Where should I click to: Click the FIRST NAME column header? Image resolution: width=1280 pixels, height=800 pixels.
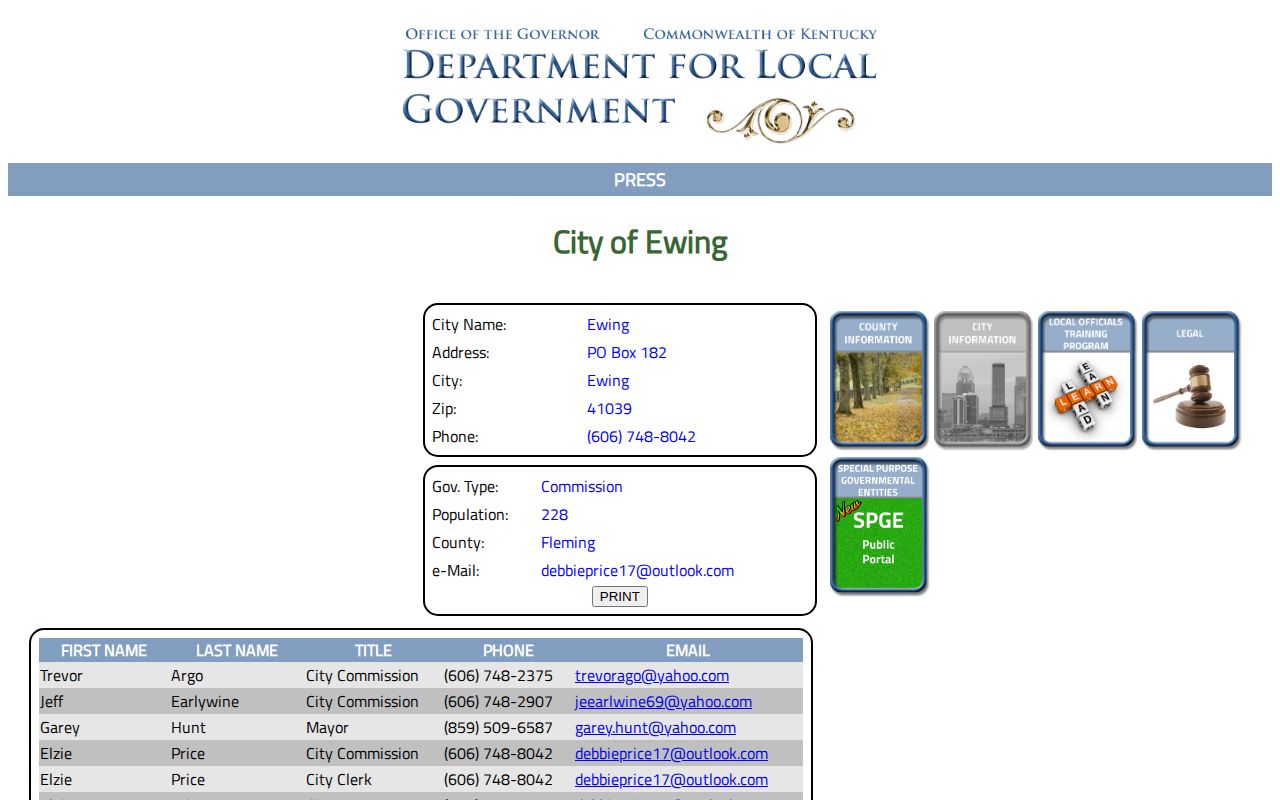tap(104, 650)
